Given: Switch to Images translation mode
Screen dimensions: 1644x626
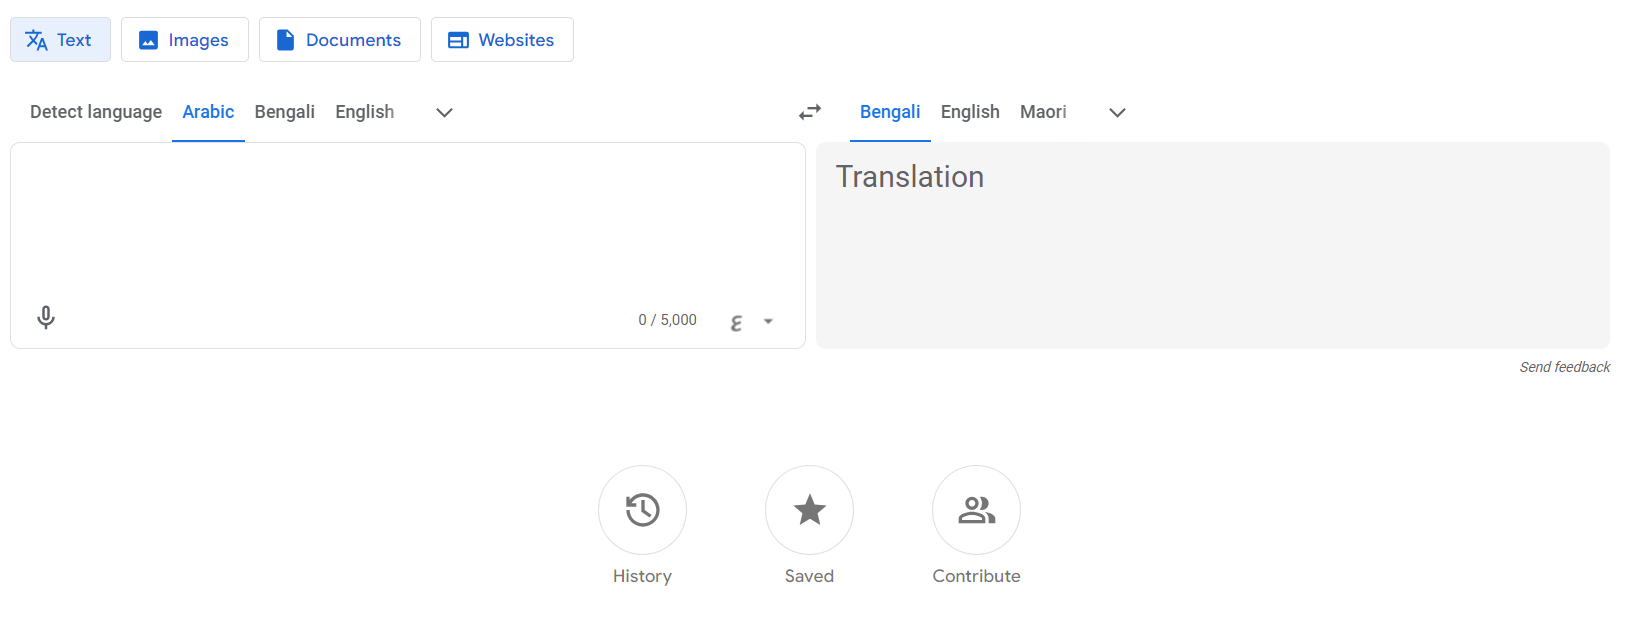Looking at the screenshot, I should point(185,40).
